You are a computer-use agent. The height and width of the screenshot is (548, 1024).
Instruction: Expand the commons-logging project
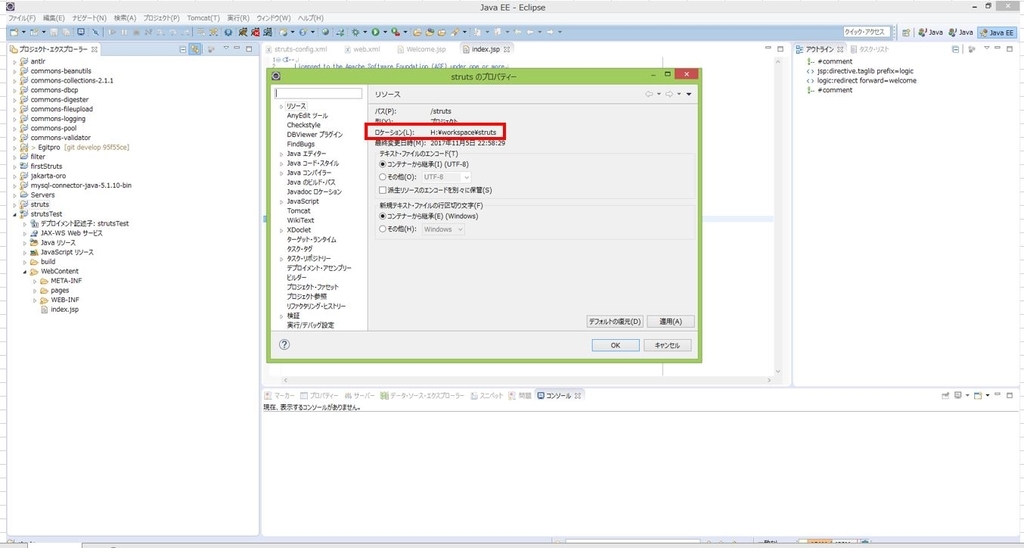(x=15, y=119)
